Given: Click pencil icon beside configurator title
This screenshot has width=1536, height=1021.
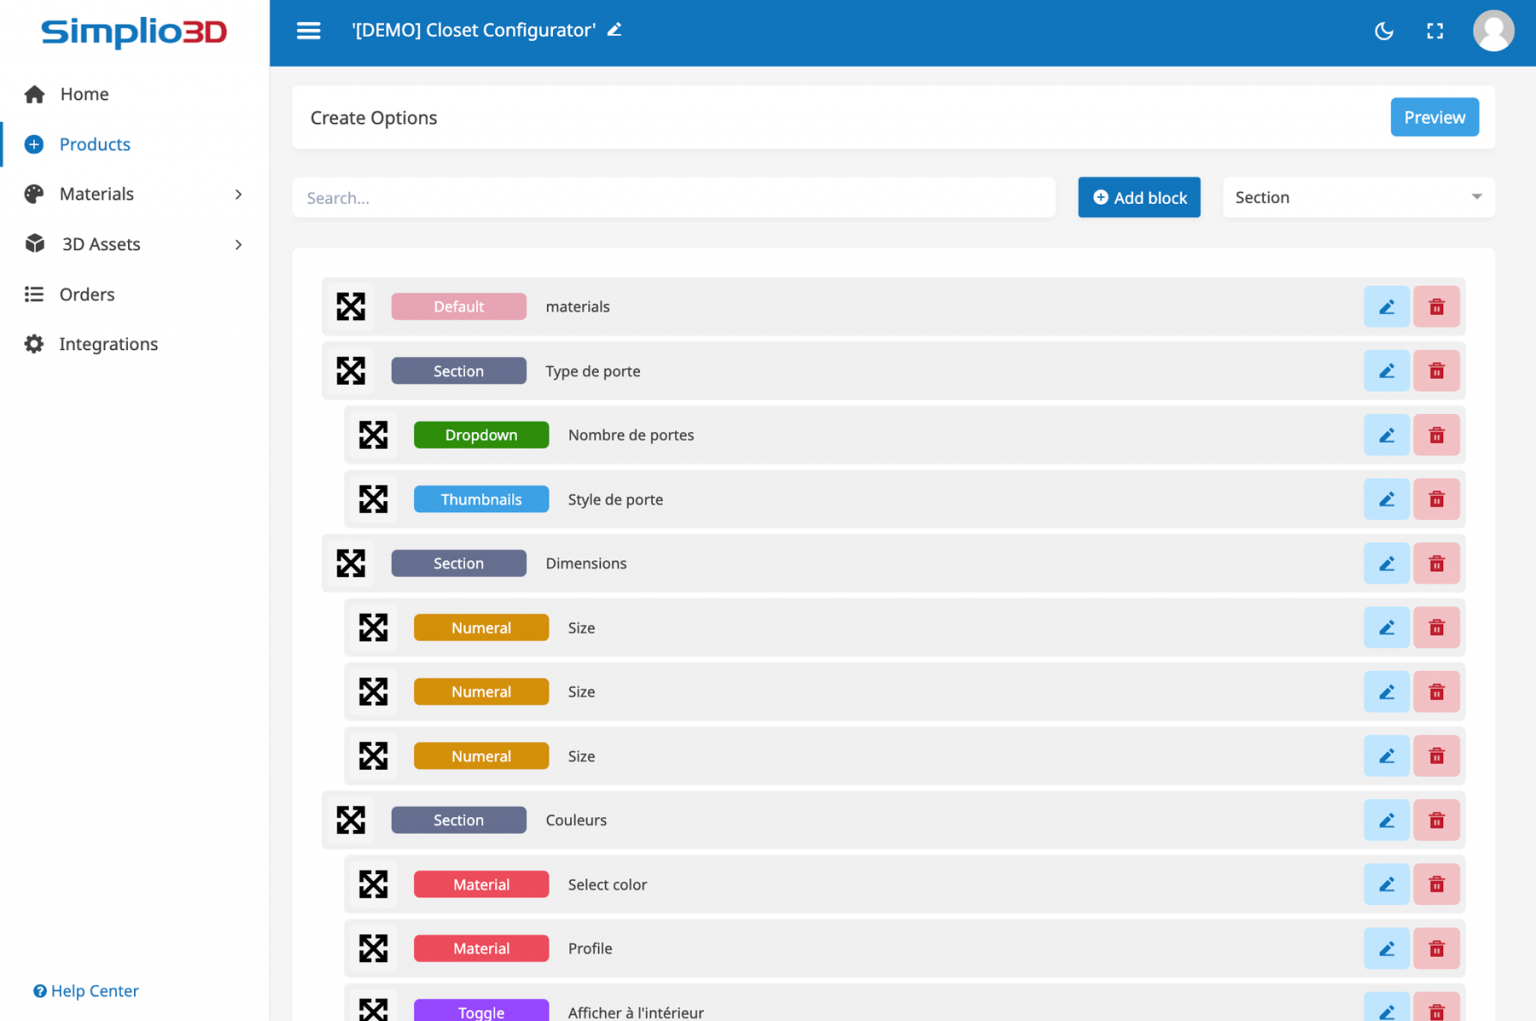Looking at the screenshot, I should pos(615,30).
